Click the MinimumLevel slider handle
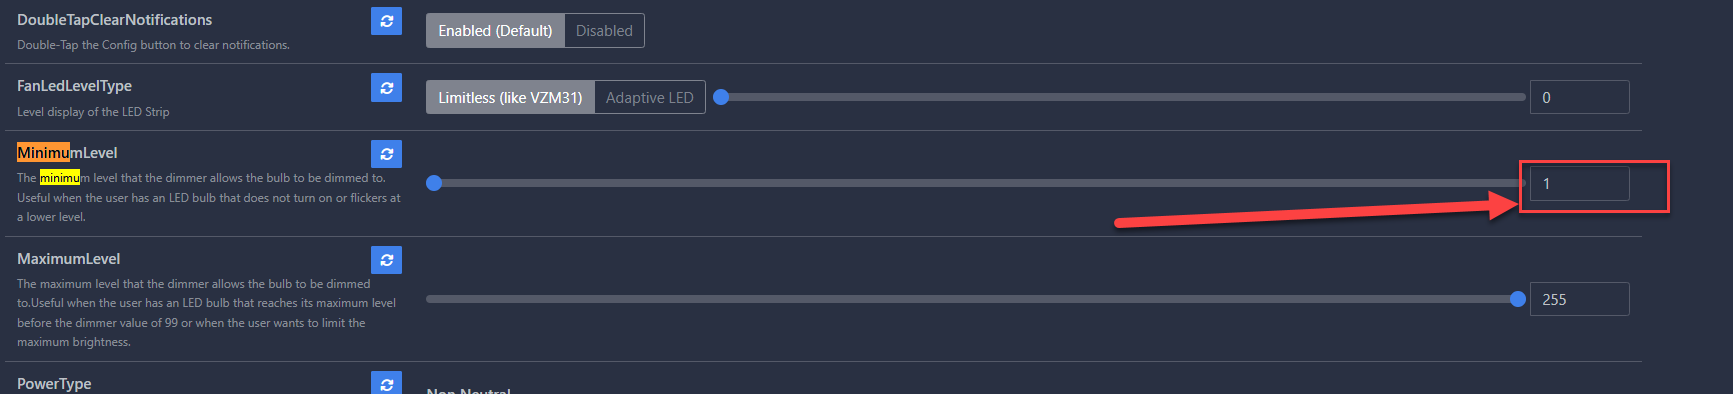The height and width of the screenshot is (394, 1733). tap(434, 183)
